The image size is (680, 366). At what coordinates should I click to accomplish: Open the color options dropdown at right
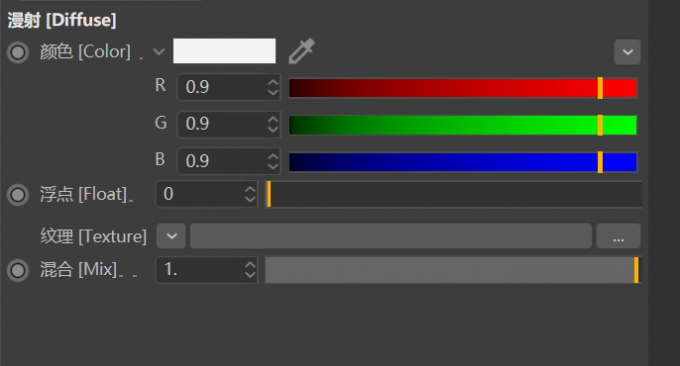627,52
